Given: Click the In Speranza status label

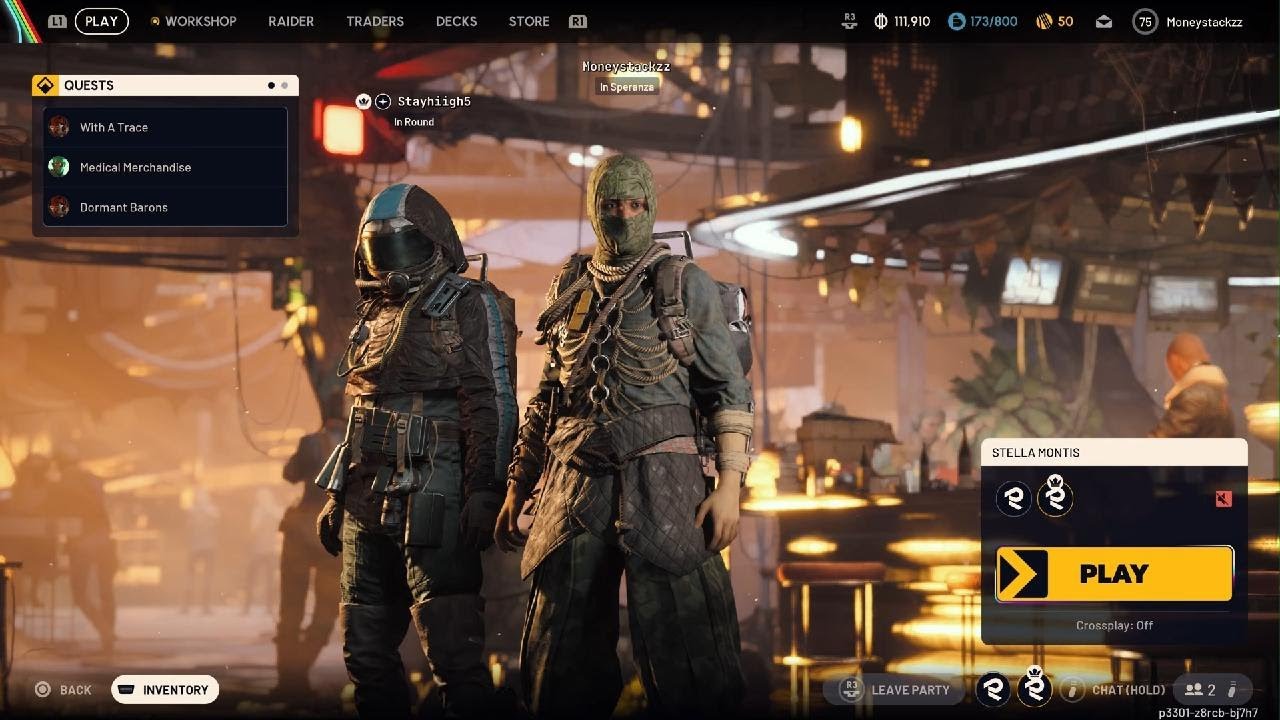Looking at the screenshot, I should 626,87.
